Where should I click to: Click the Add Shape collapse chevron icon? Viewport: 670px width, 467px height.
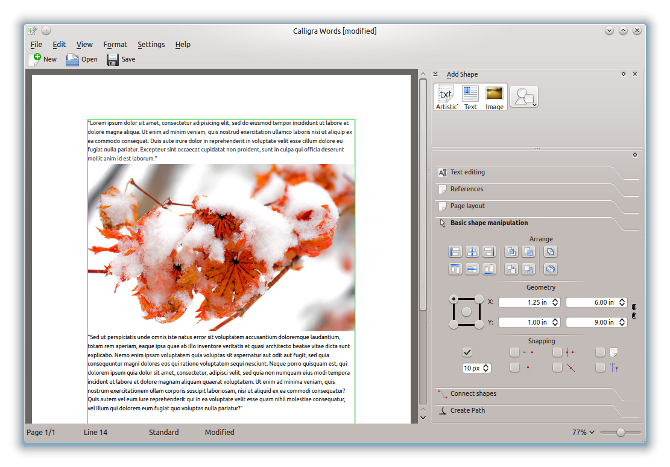pos(435,74)
